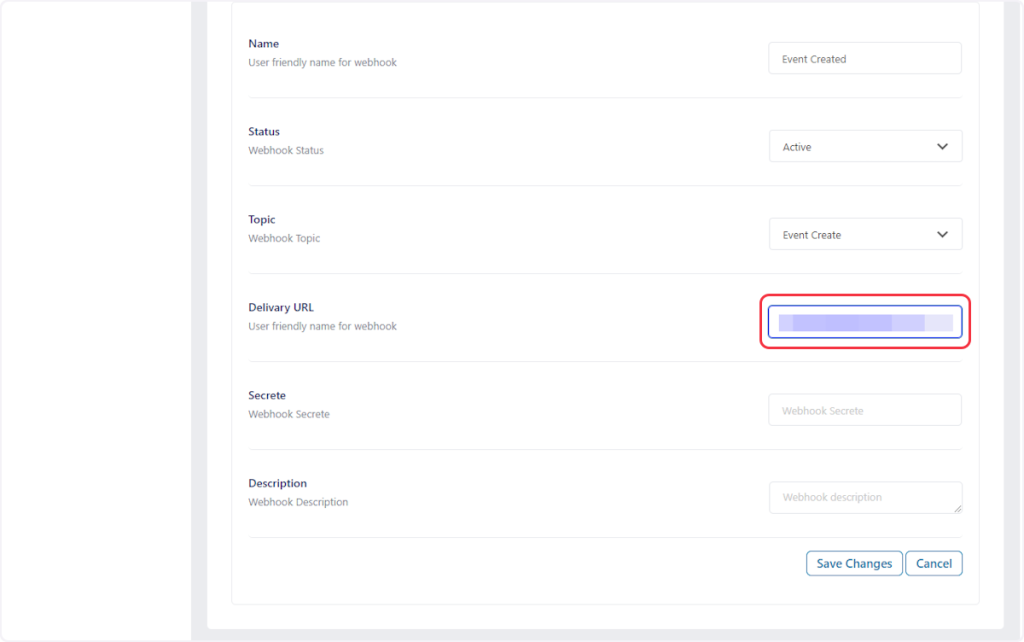Image resolution: width=1024 pixels, height=642 pixels.
Task: Click the Name field containing Event Created
Action: 864,59
